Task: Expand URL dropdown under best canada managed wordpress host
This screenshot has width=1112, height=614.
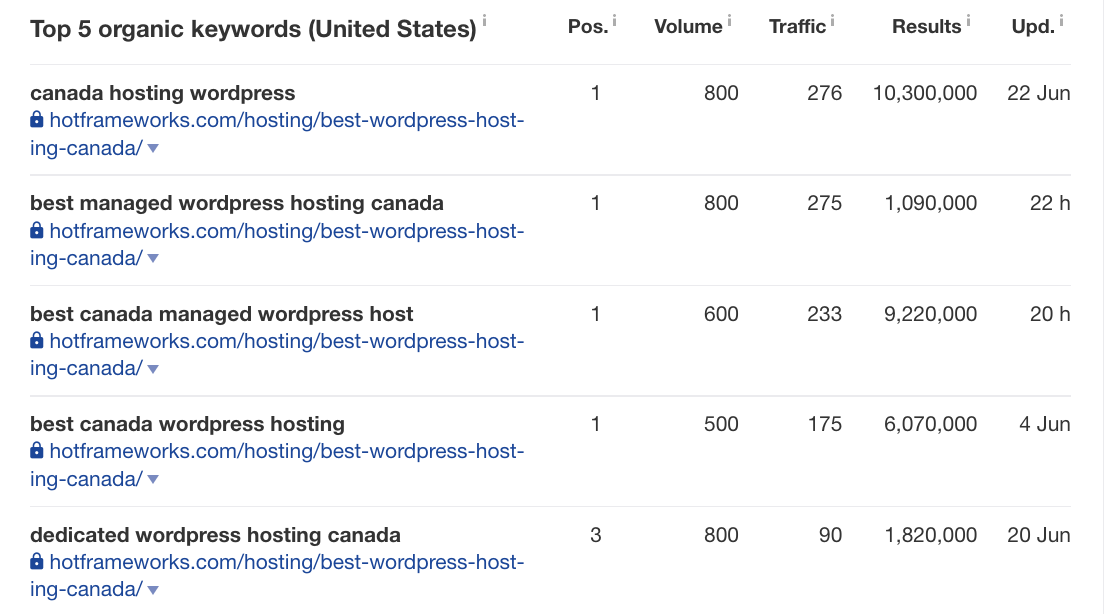Action: click(x=153, y=369)
